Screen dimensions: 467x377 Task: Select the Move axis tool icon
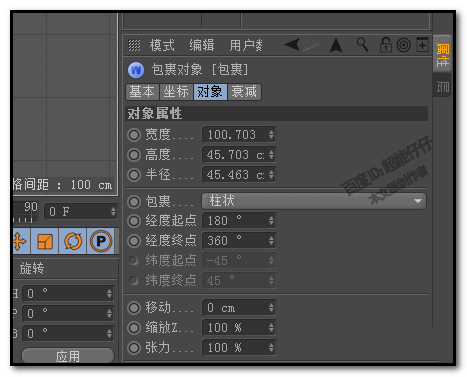(20, 241)
